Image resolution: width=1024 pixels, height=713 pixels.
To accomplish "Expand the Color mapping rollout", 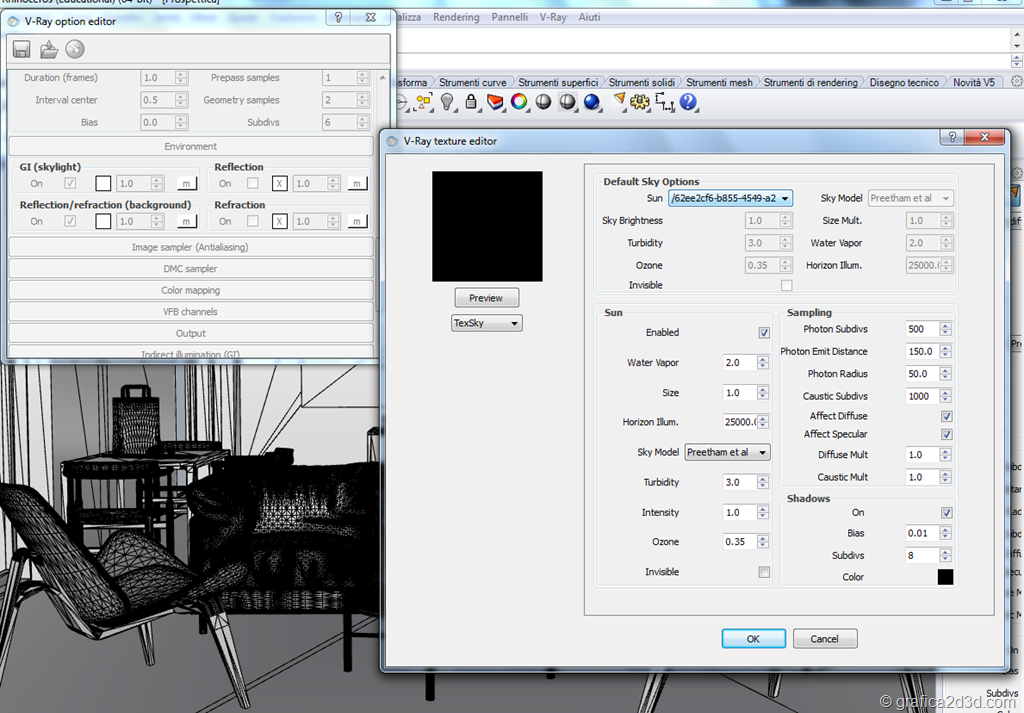I will click(x=190, y=290).
